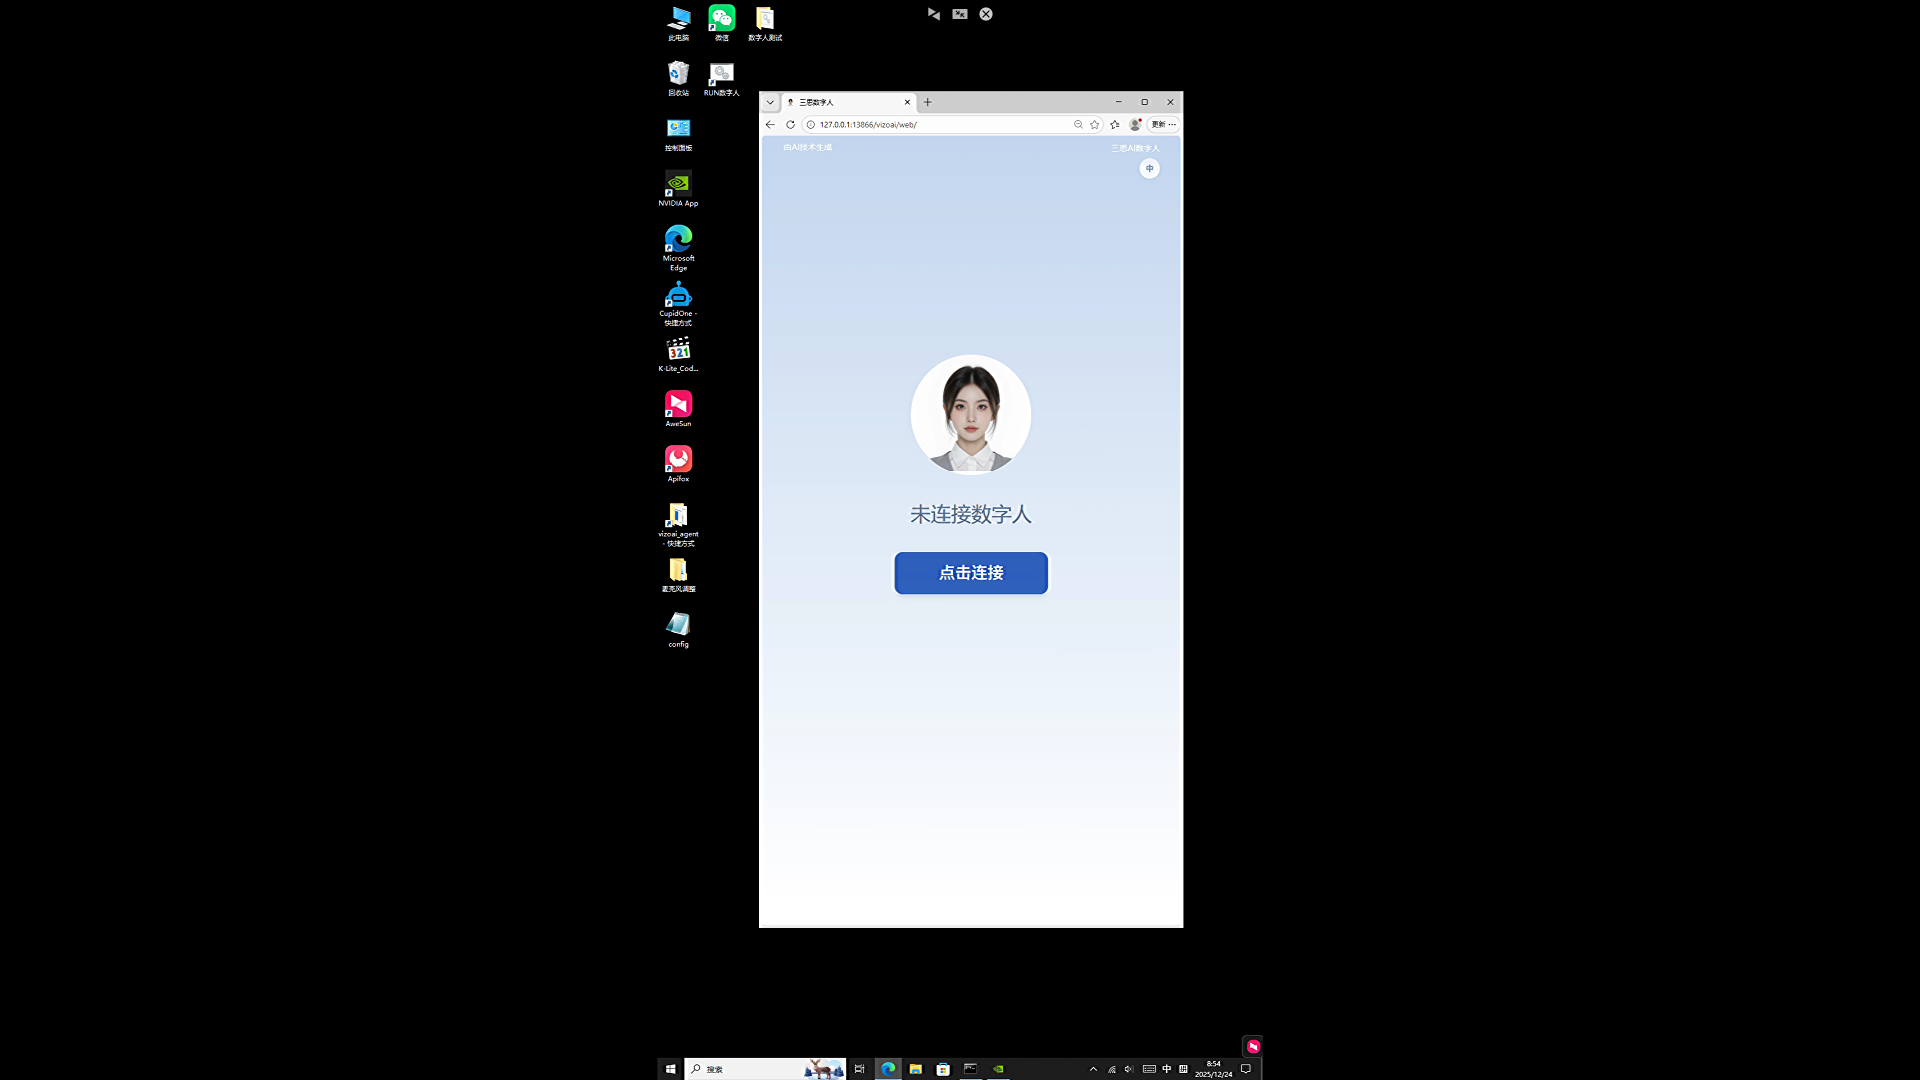
Task: Open the tab search dropdown chevron
Action: pyautogui.click(x=770, y=102)
